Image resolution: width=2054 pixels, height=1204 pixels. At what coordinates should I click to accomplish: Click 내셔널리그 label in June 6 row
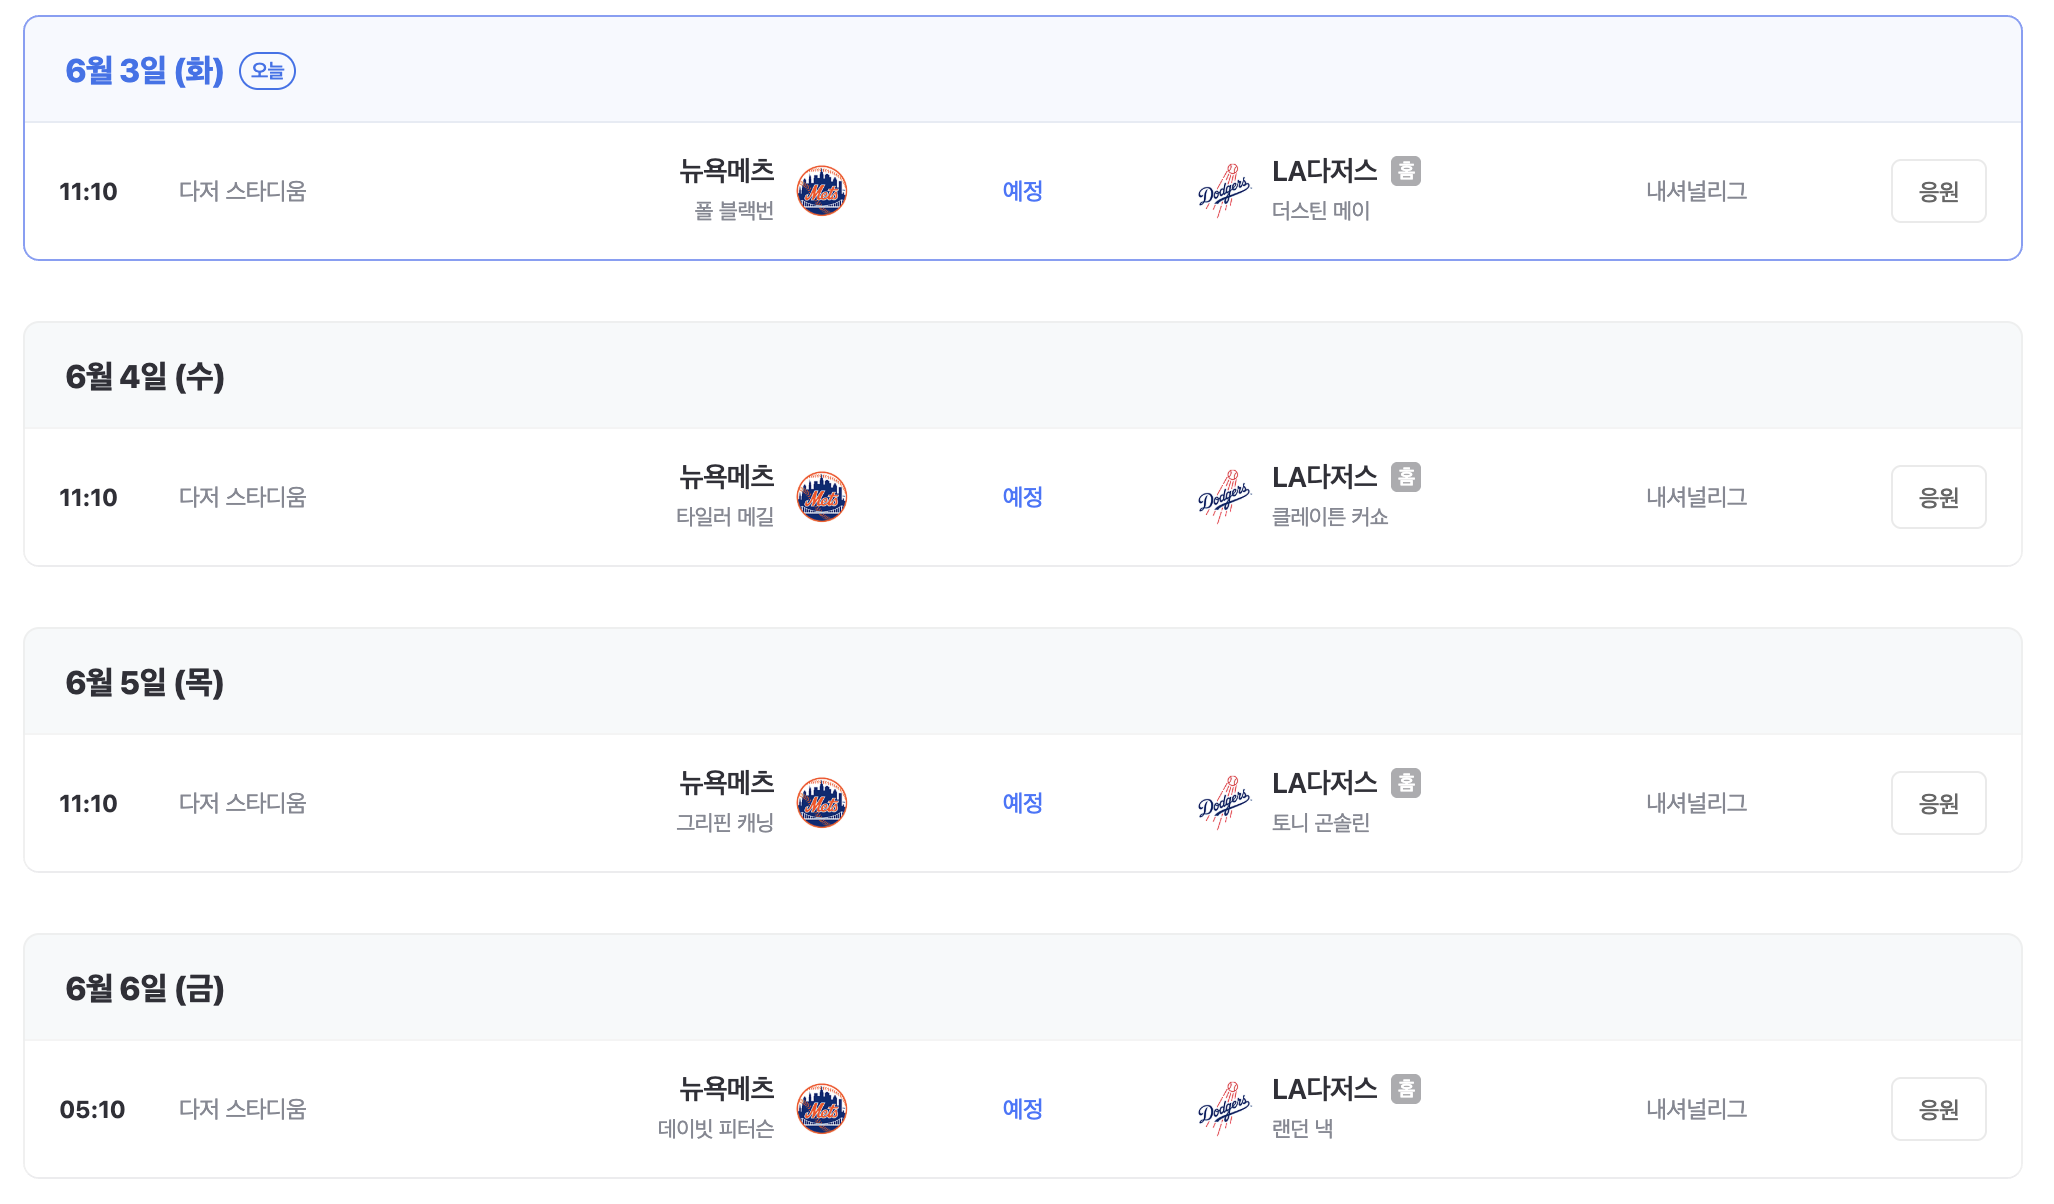1697,1109
